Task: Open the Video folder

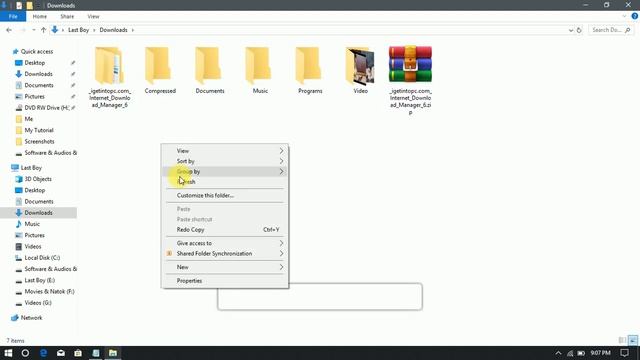Action: coord(360,70)
